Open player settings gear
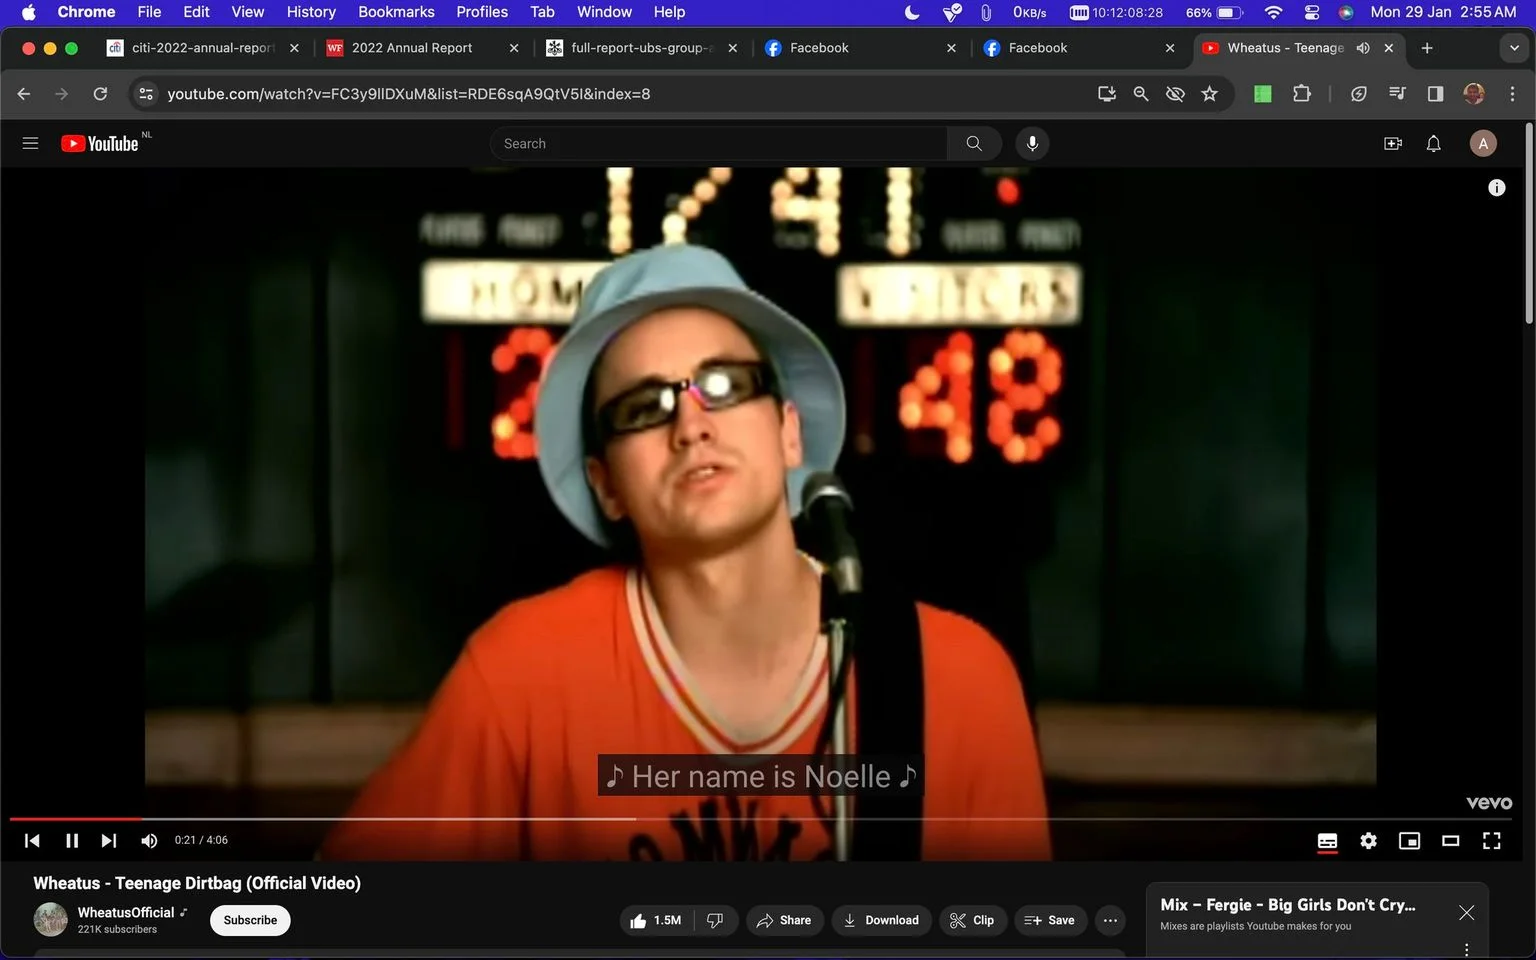This screenshot has height=960, width=1536. coord(1368,841)
